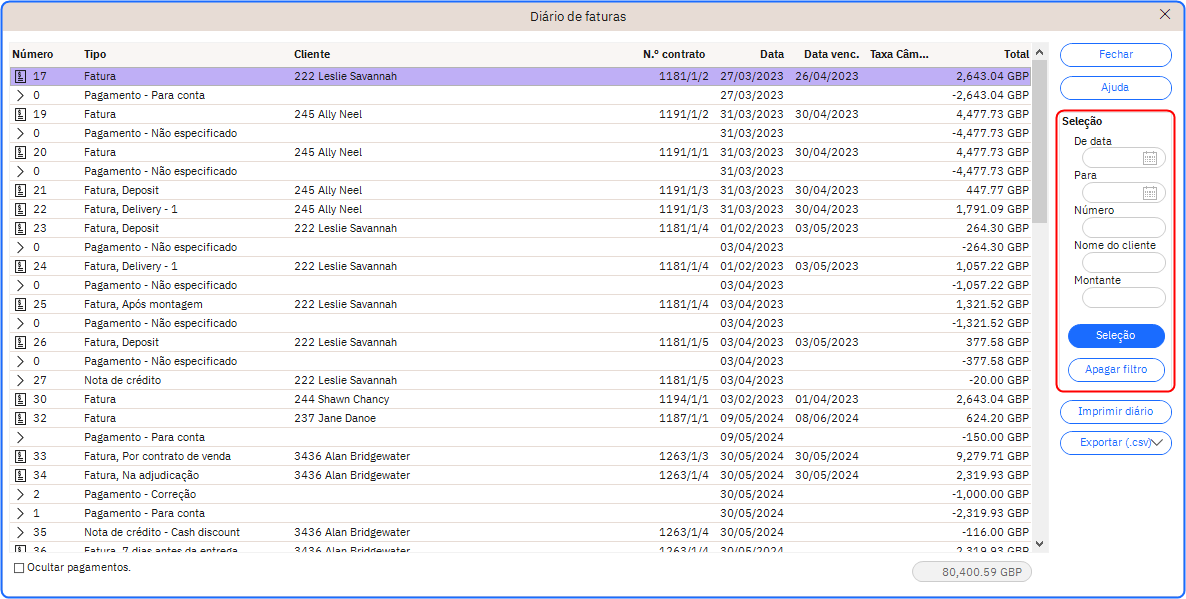1186x599 pixels.
Task: Focus the Nome do cliente input field
Action: (x=1124, y=263)
